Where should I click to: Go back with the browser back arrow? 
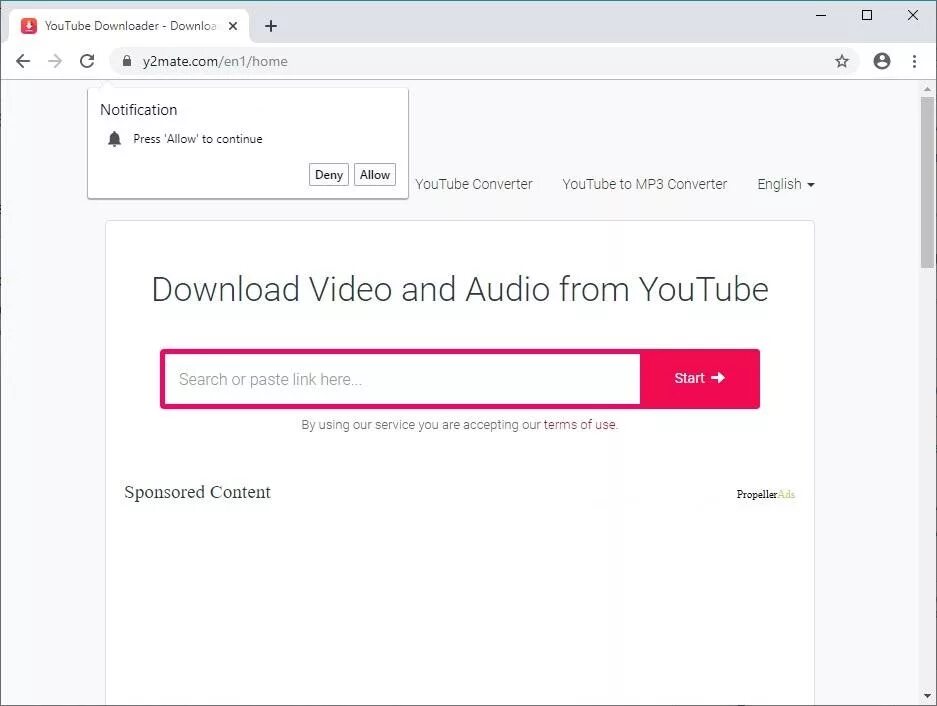(x=23, y=61)
